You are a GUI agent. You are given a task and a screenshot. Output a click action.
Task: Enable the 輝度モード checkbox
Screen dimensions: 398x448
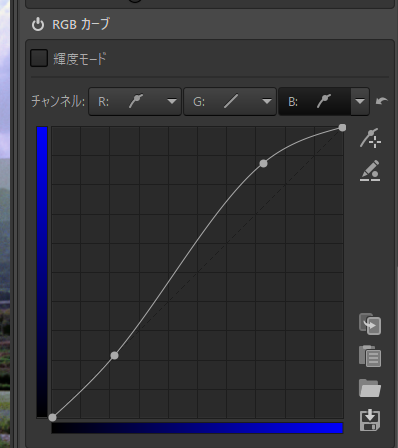coord(39,58)
